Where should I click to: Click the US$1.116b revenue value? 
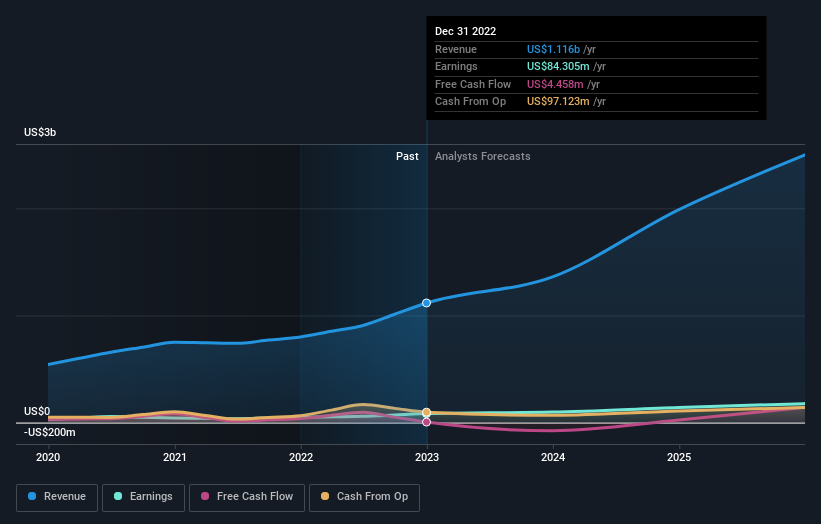[553, 49]
